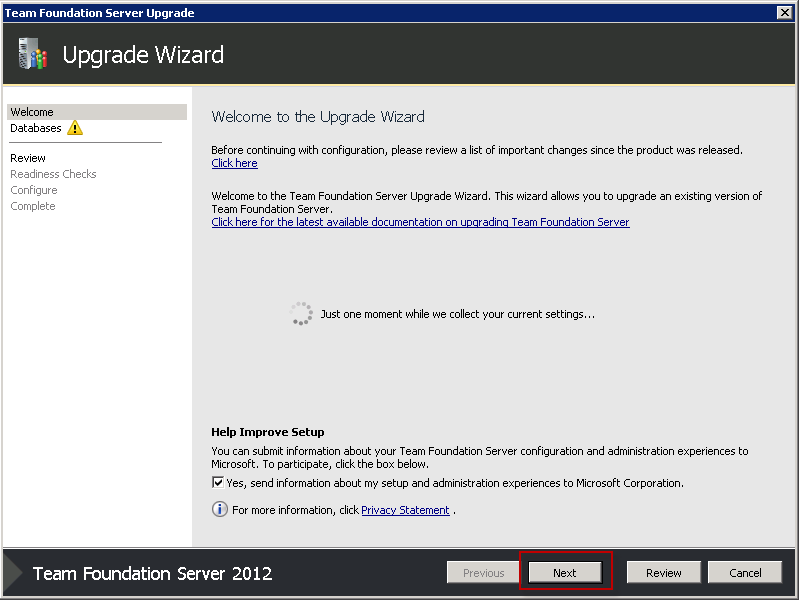
Task: Click the 'Welcome to the Upgrade Wizard' heading
Action: [x=318, y=117]
